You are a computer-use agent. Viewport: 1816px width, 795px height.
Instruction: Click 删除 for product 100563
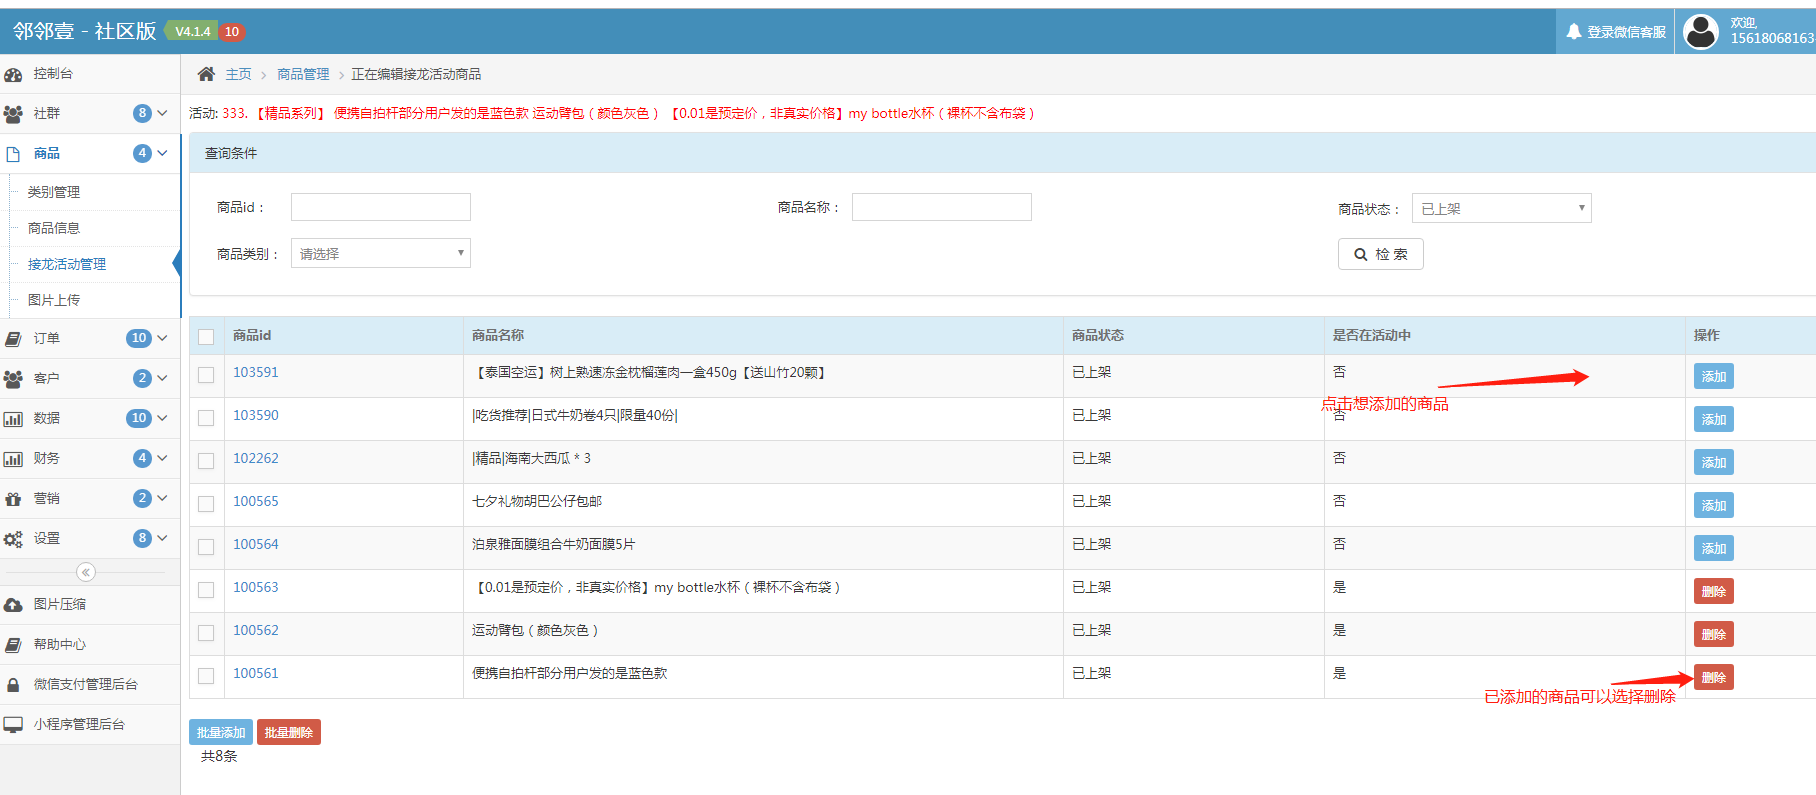tap(1714, 591)
